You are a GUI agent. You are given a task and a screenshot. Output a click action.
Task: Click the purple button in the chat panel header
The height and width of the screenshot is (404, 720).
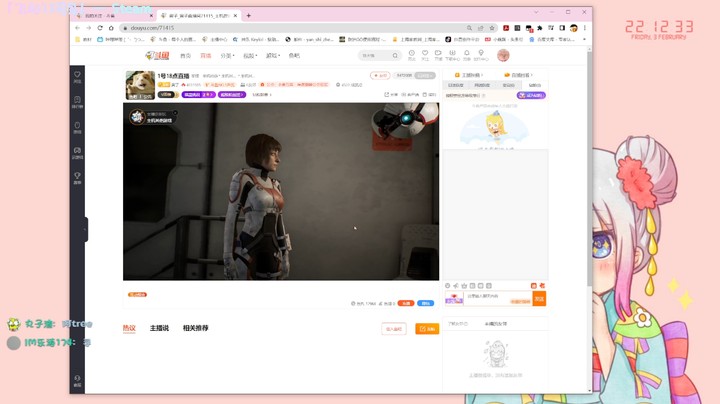[x=531, y=95]
